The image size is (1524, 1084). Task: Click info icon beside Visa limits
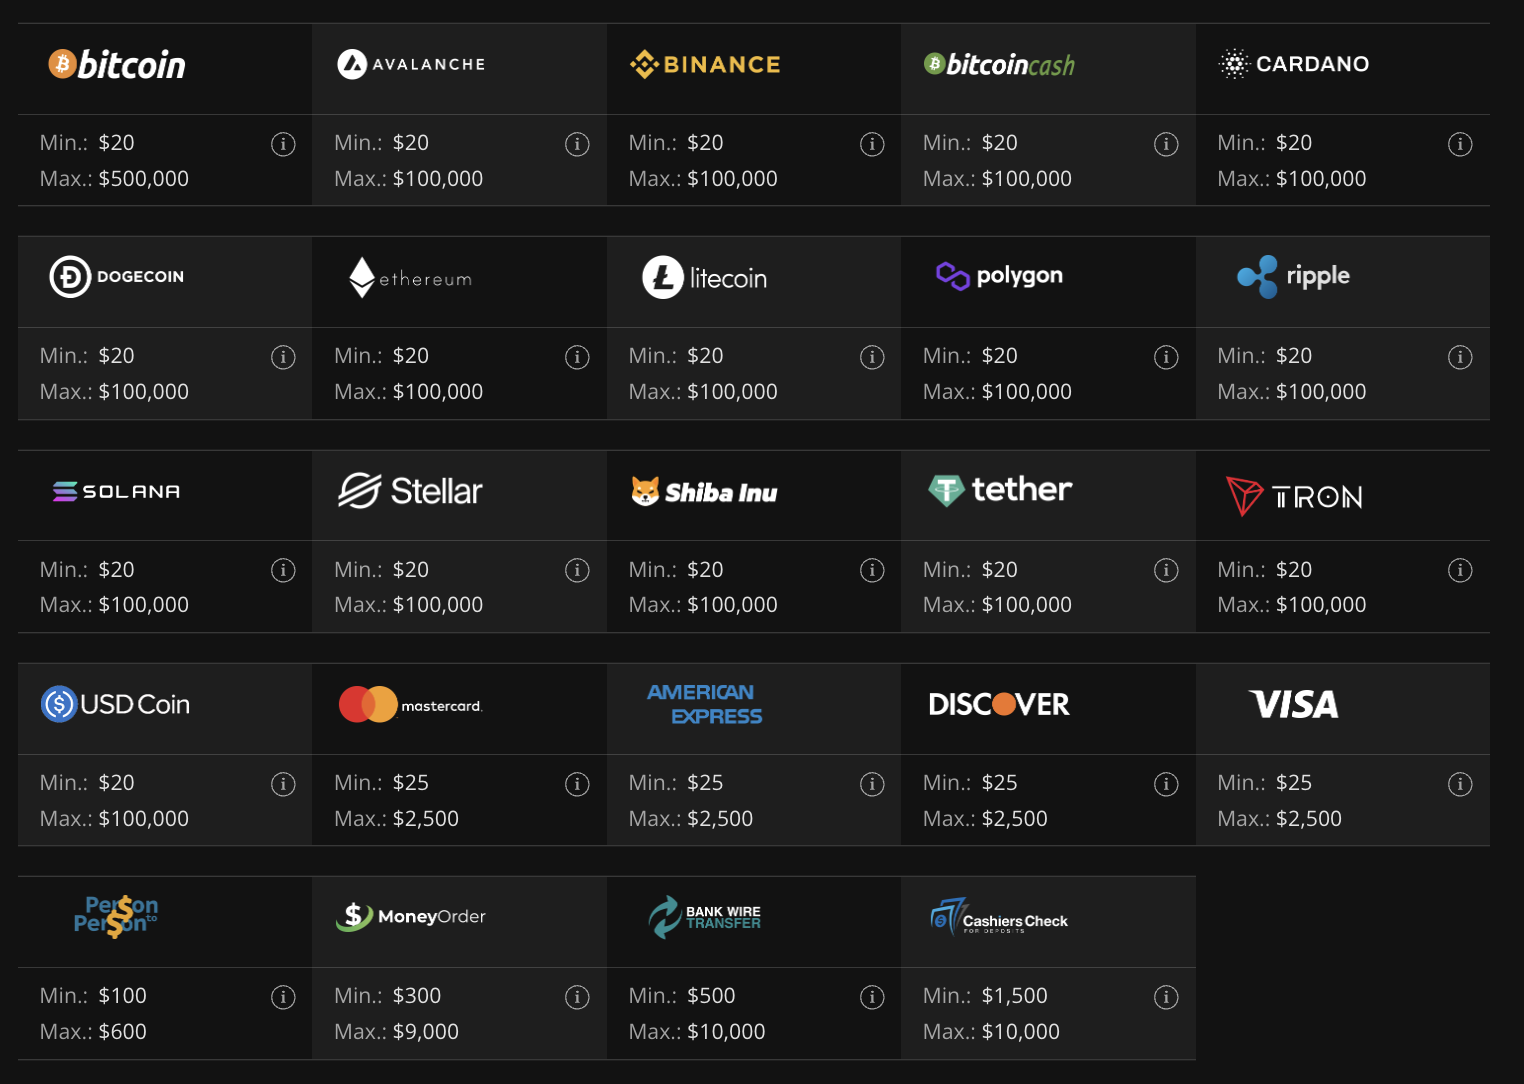(1460, 784)
